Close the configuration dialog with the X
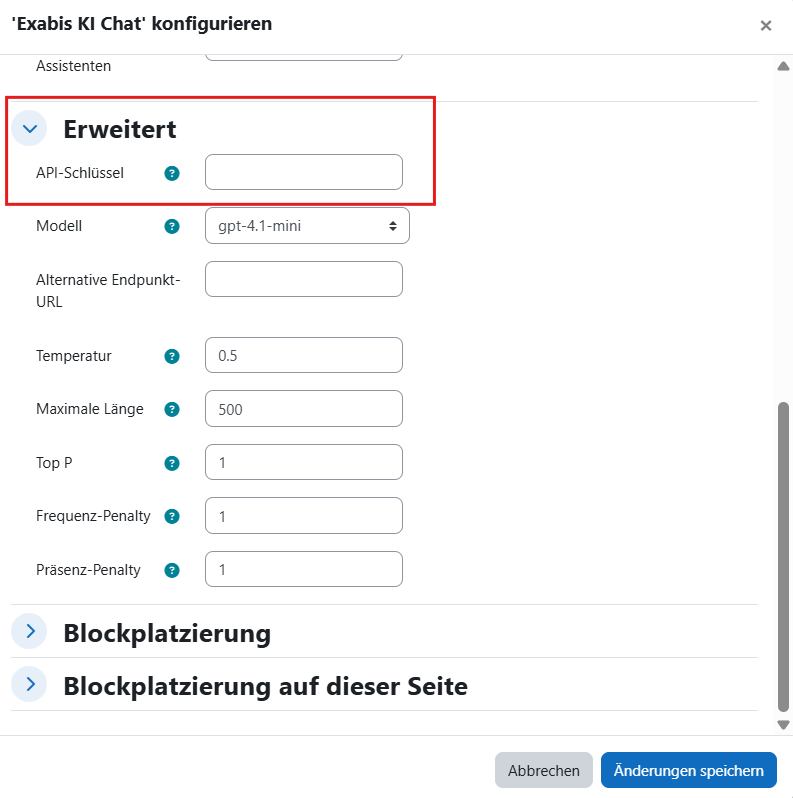The width and height of the screenshot is (793, 798). click(766, 26)
